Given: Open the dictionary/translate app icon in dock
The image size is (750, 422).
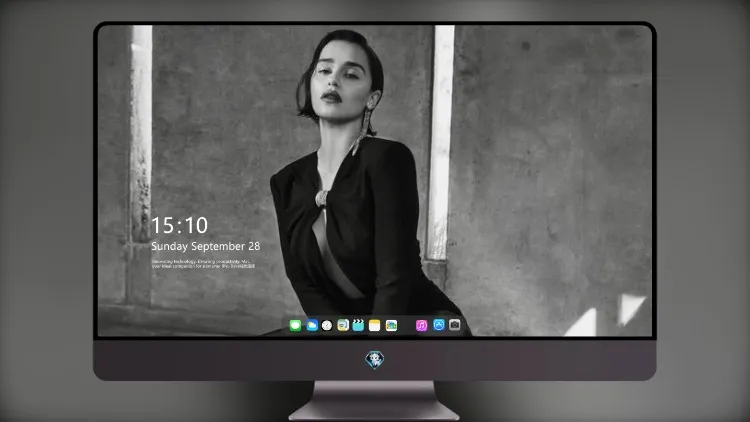Looking at the screenshot, I should (x=343, y=325).
